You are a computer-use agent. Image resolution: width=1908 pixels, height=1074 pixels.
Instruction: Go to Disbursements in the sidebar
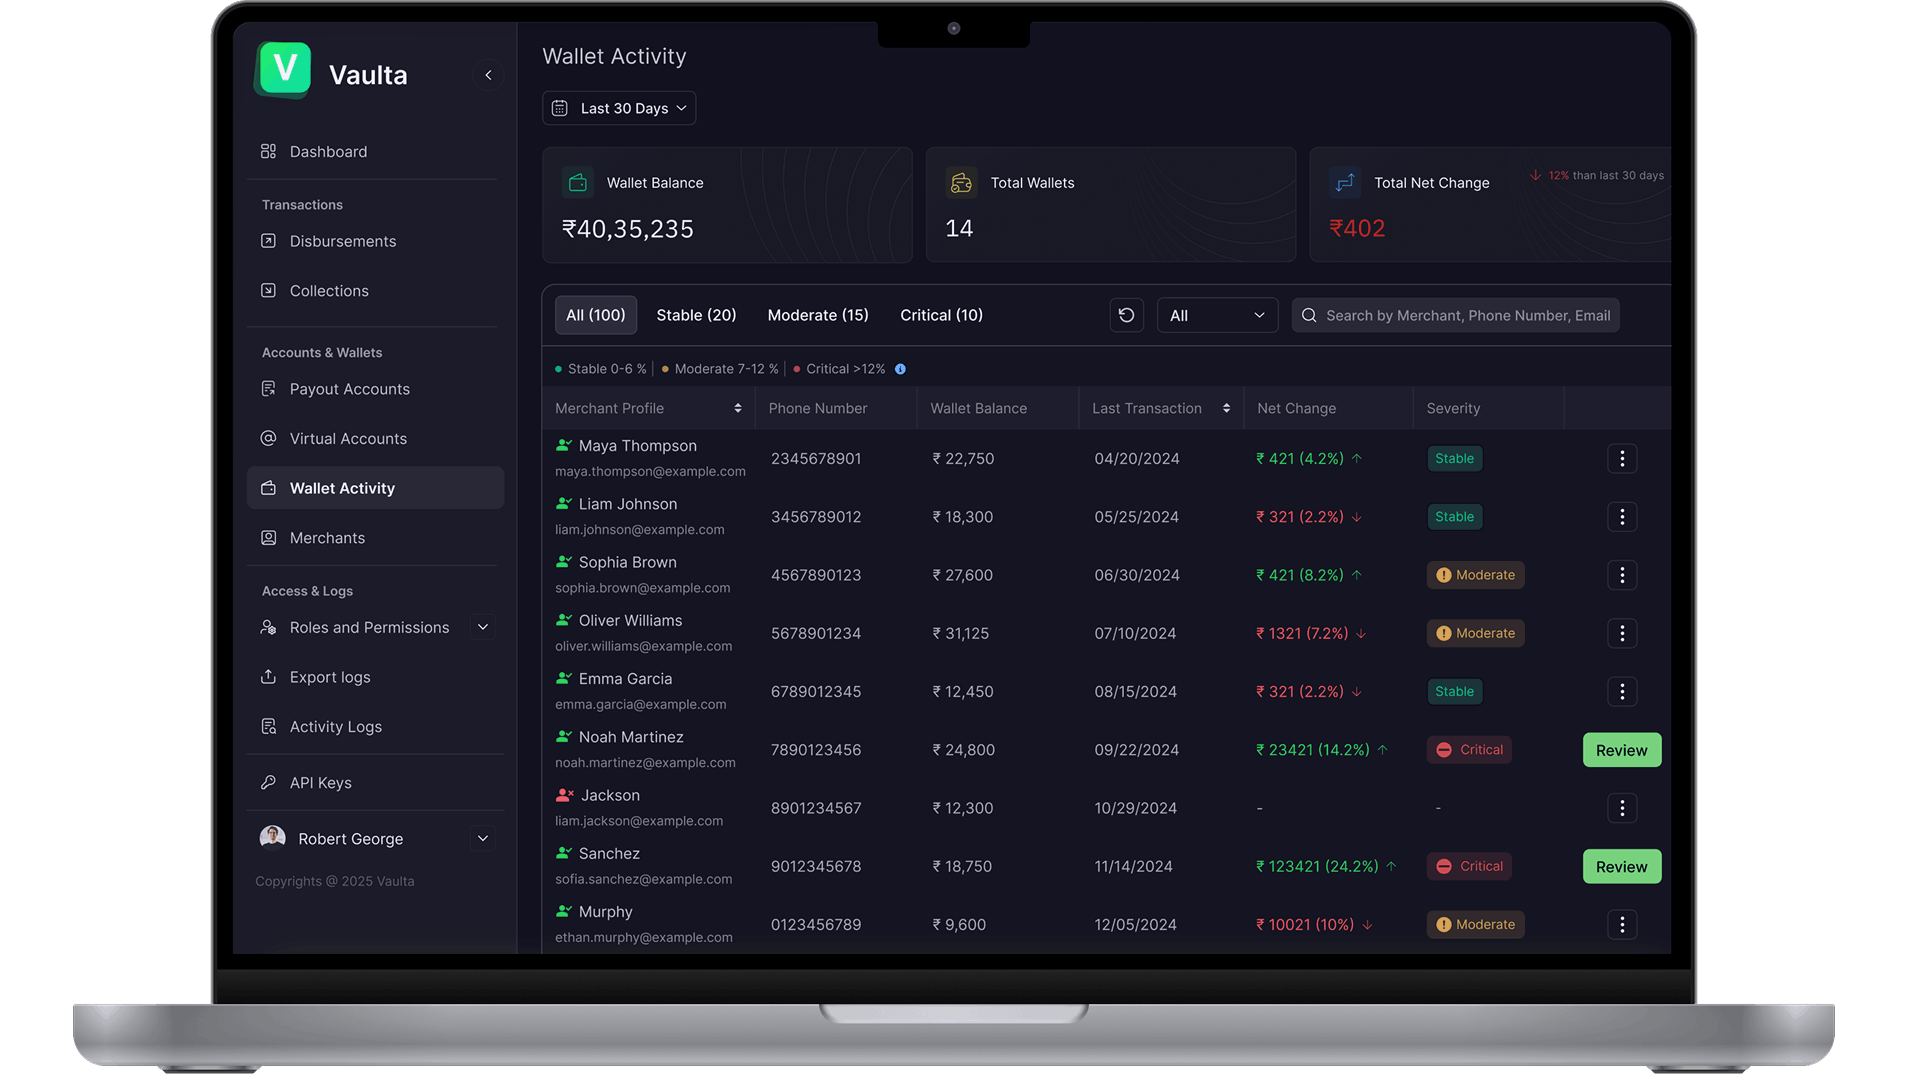tap(342, 241)
